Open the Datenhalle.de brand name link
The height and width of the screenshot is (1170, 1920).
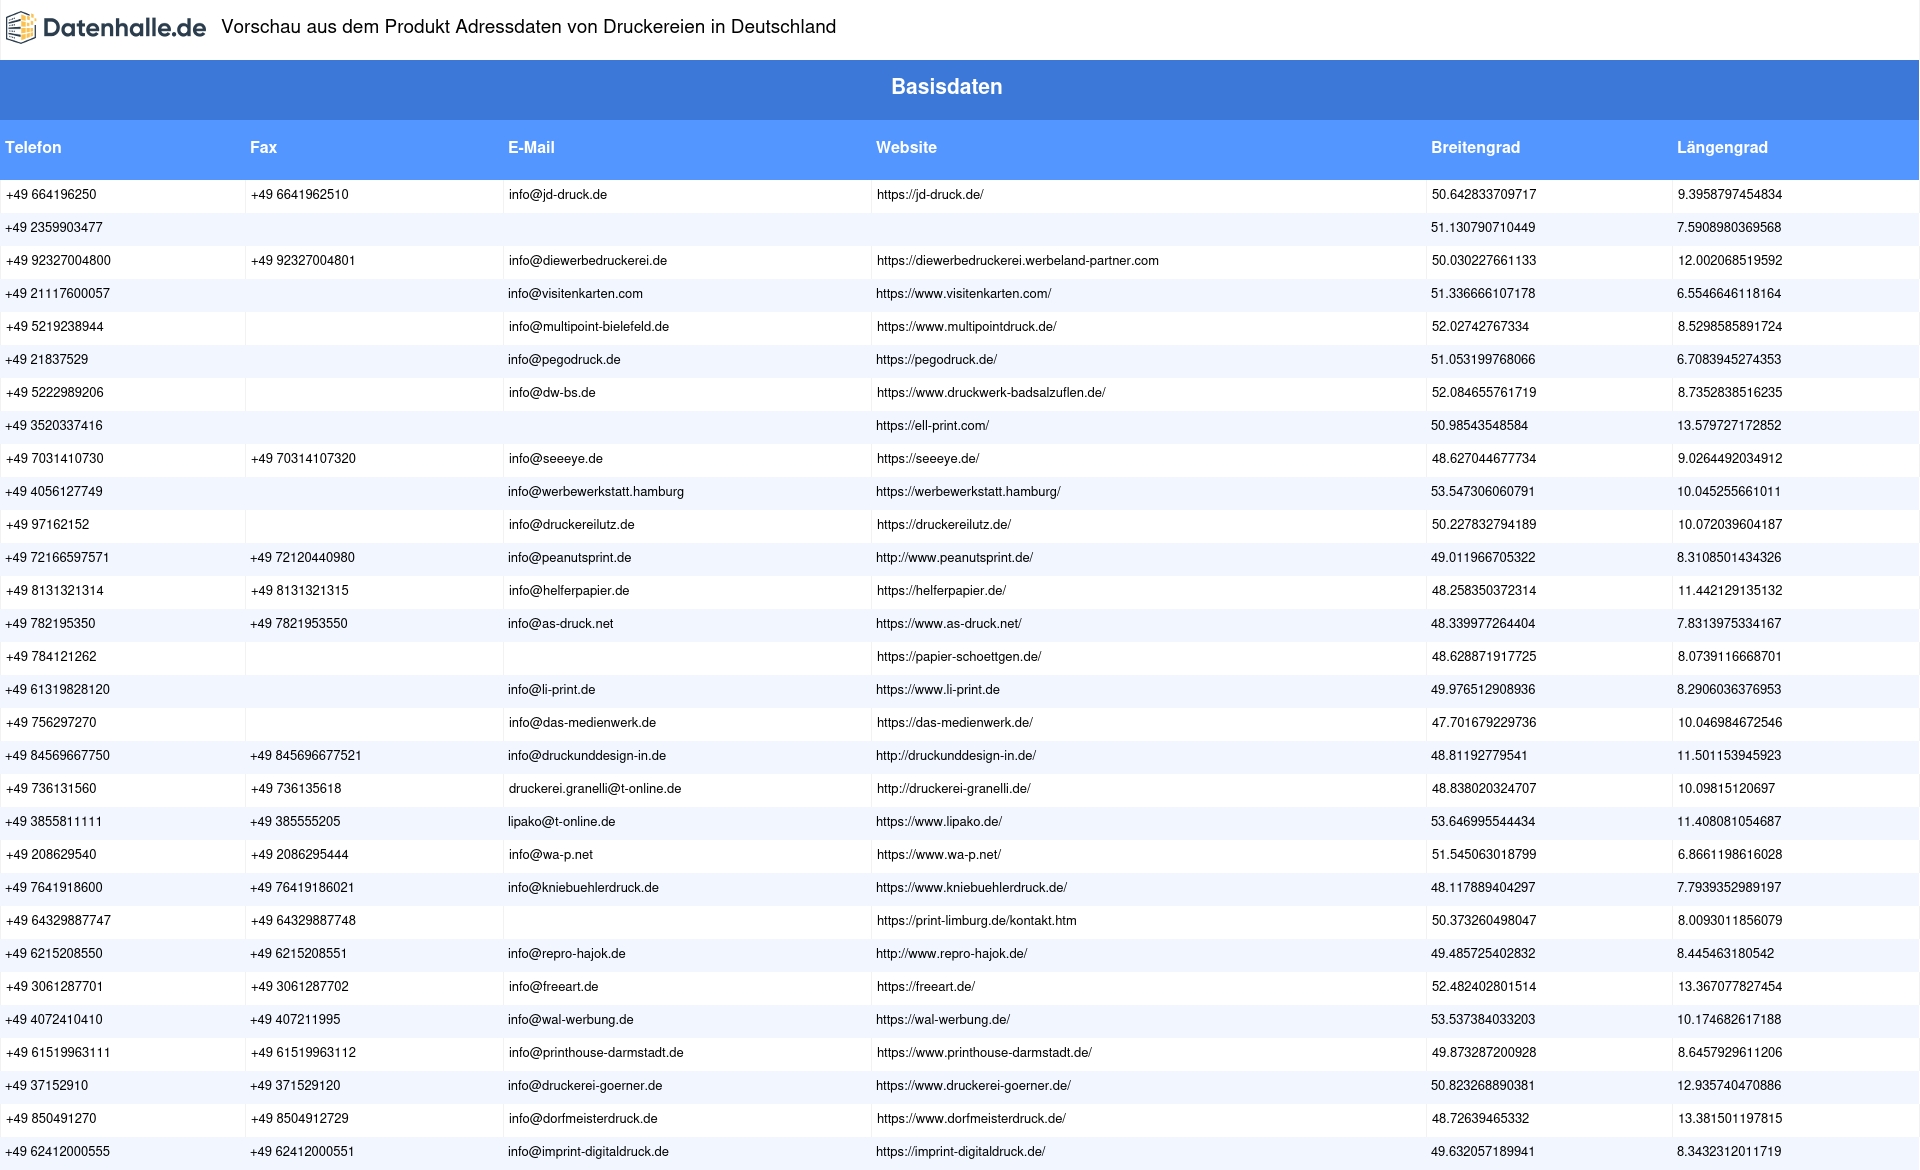(125, 28)
